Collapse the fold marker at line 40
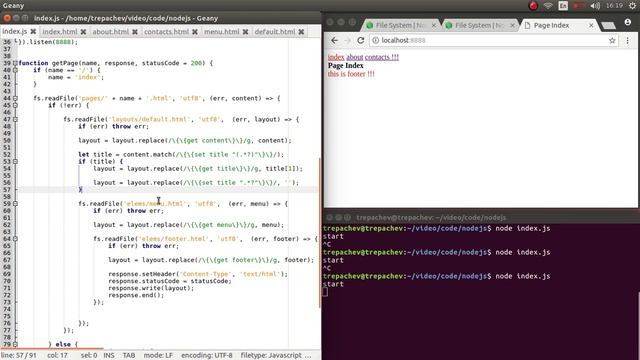640x360 pixels. coord(15,70)
